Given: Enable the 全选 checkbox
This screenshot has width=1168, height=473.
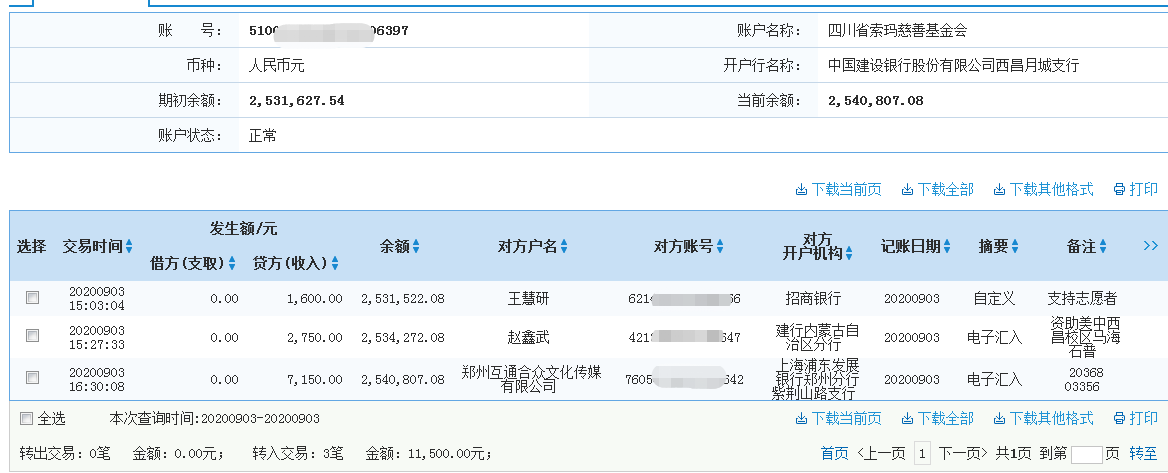Looking at the screenshot, I should pos(26,419).
